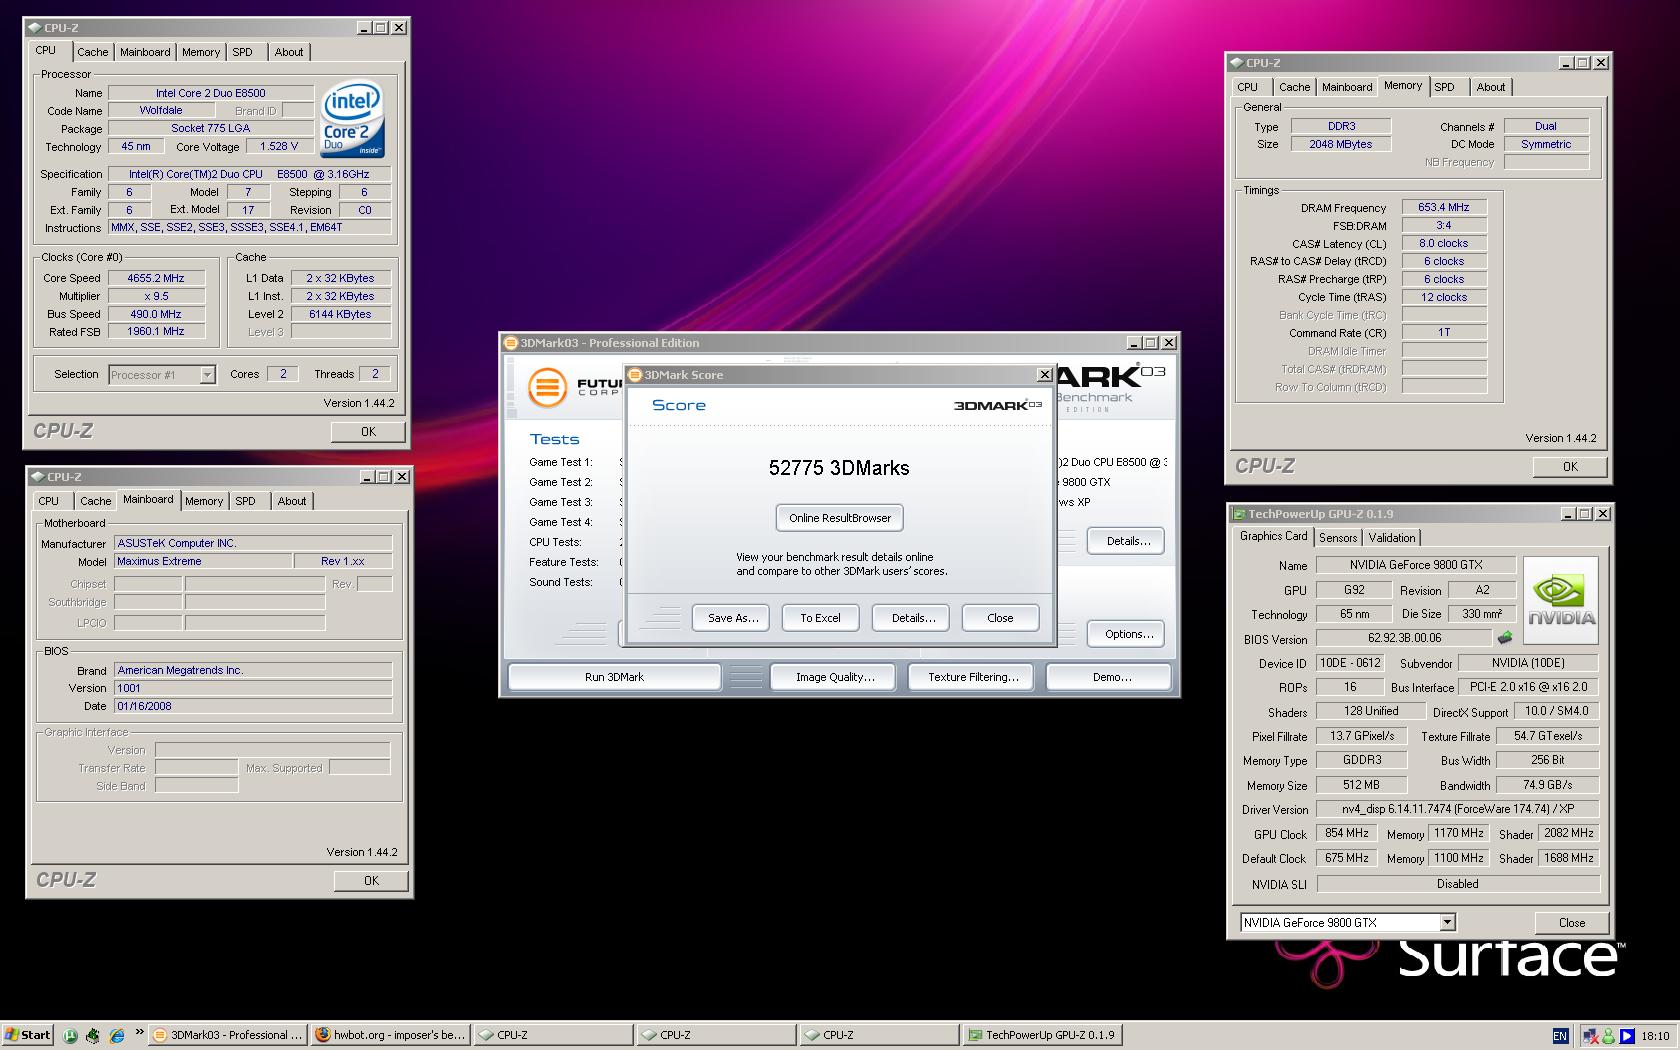Open the Processor #1 selection dropdown
The height and width of the screenshot is (1050, 1680).
[x=207, y=375]
